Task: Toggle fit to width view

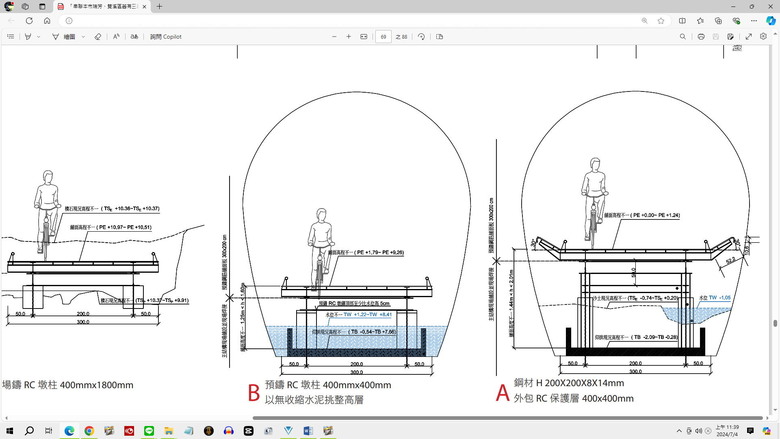Action: (x=364, y=36)
